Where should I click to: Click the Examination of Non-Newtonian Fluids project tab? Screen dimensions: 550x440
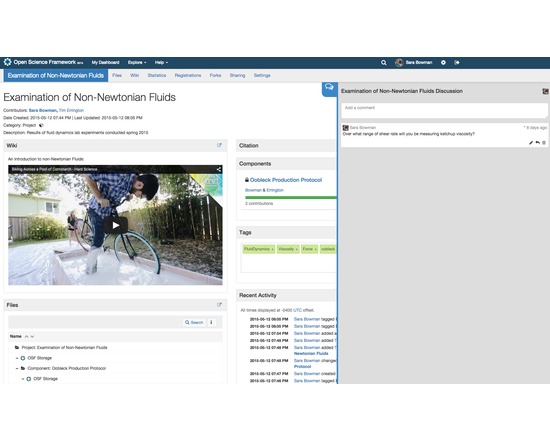(56, 75)
